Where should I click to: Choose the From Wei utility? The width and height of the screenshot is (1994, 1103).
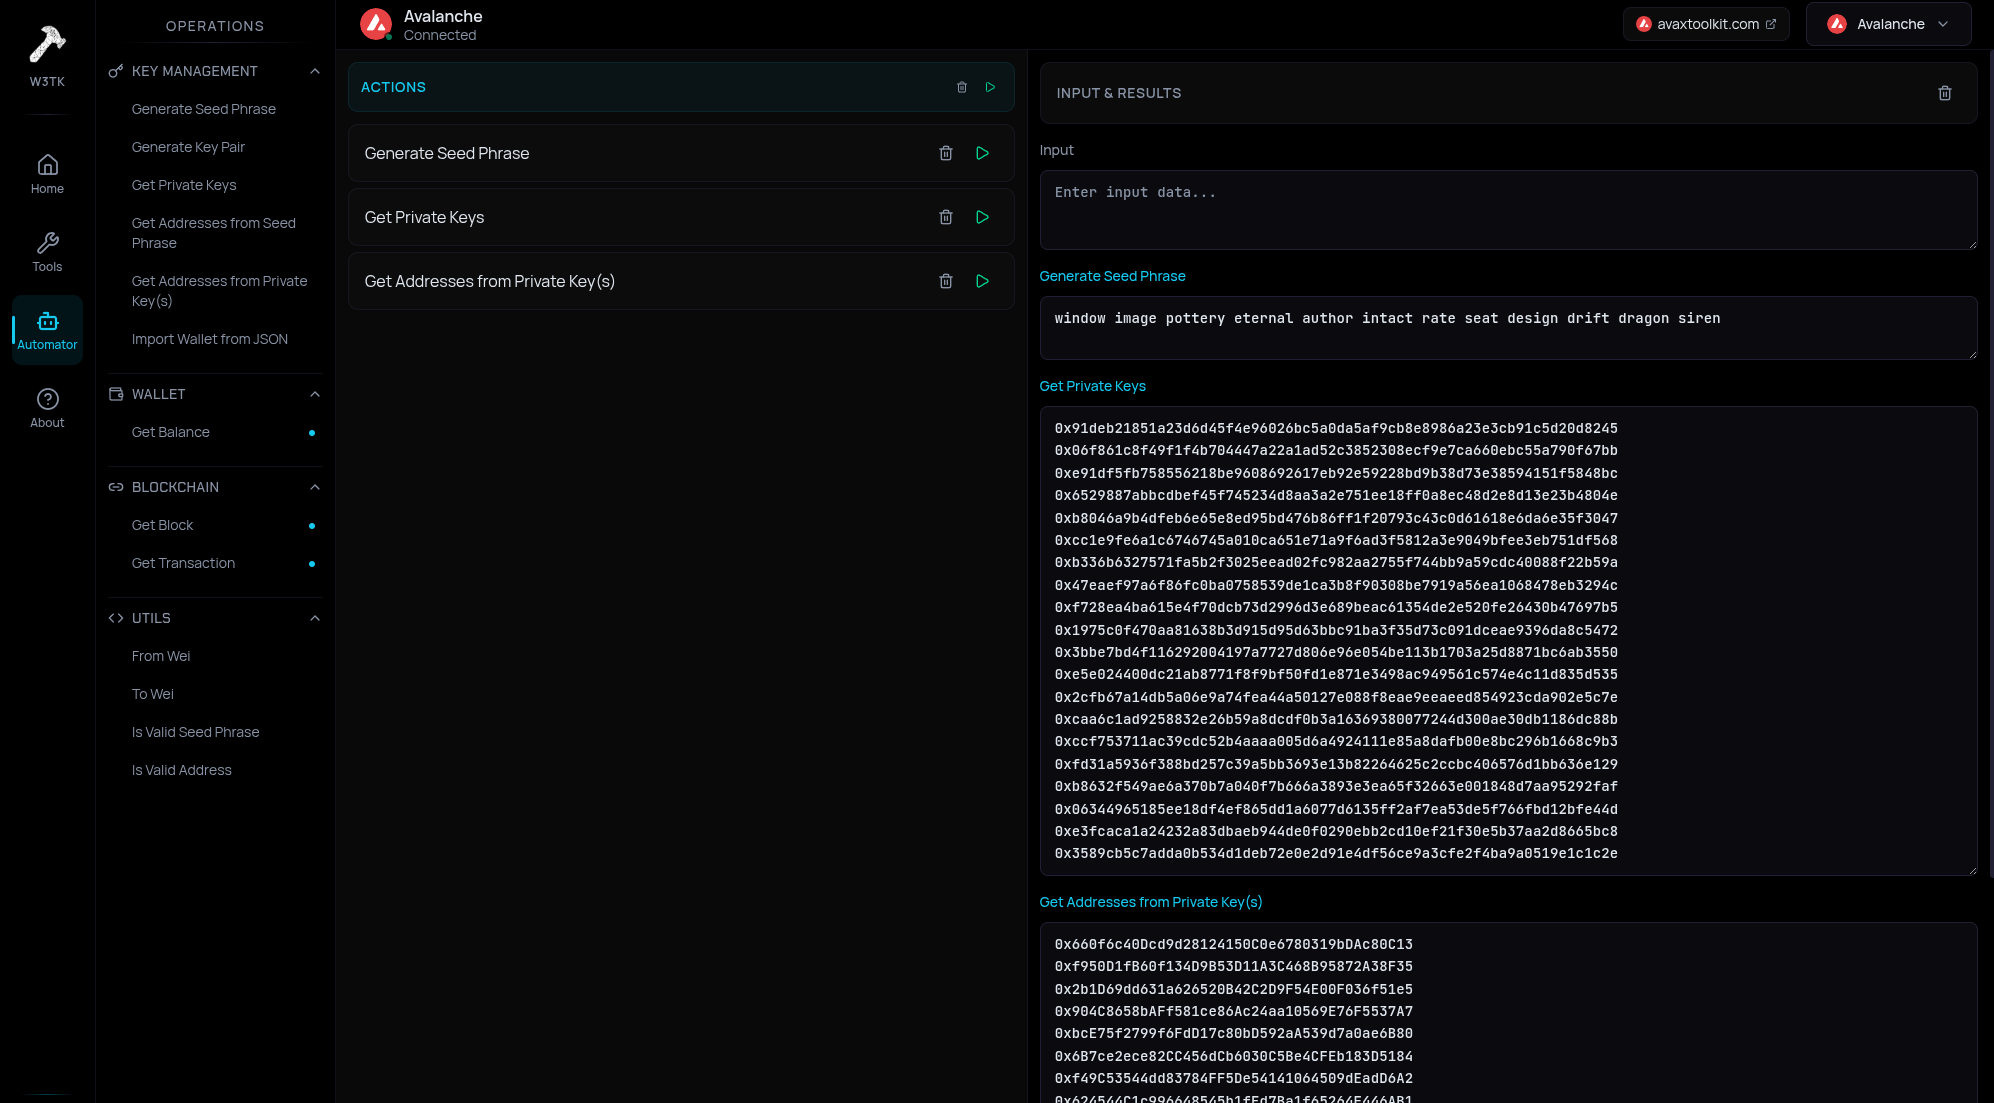pyautogui.click(x=161, y=656)
